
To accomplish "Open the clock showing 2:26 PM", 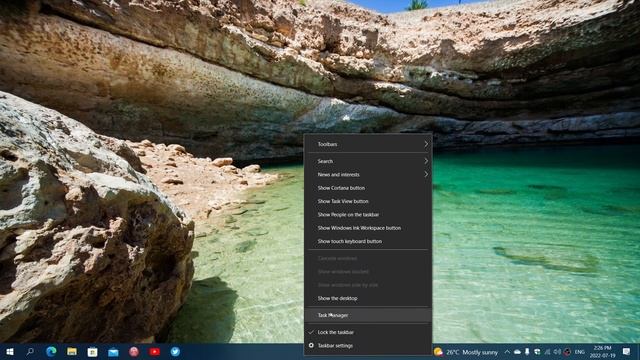I will 602,352.
